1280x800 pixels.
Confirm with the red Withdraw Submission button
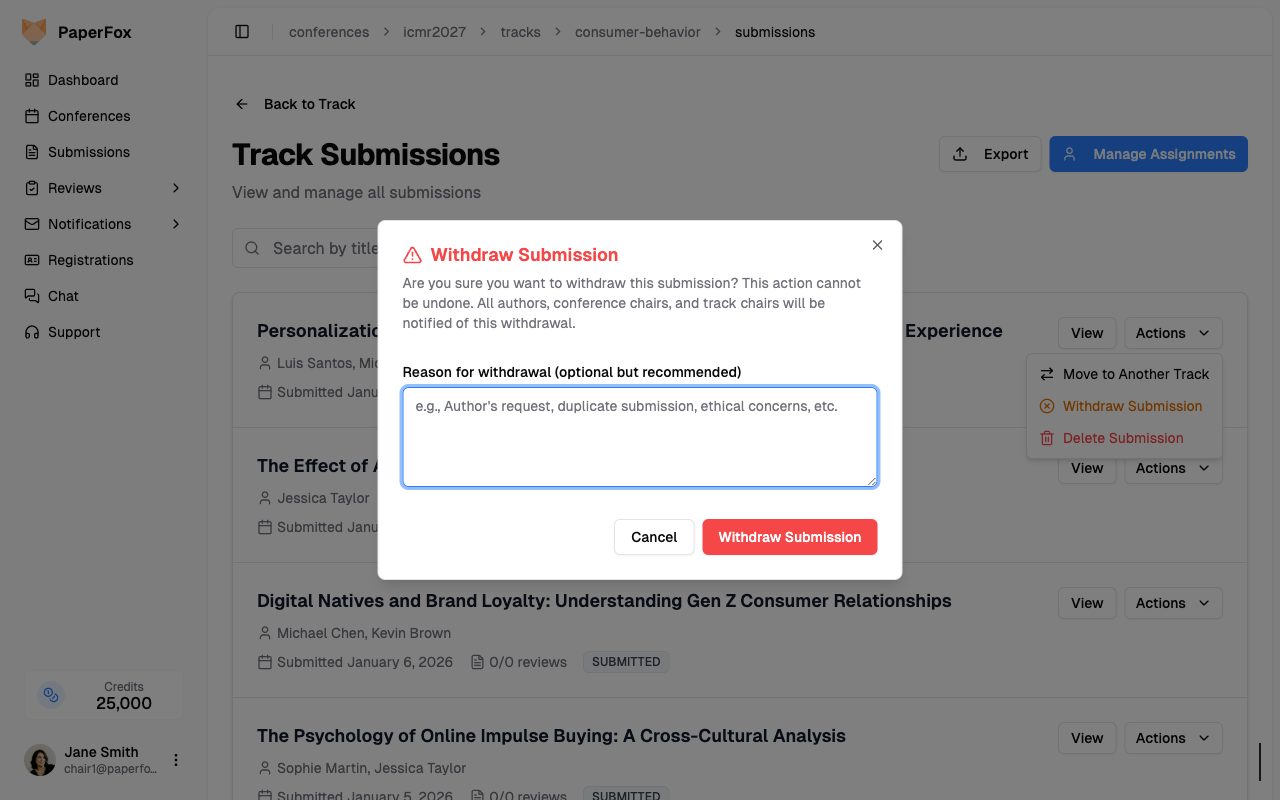point(789,537)
